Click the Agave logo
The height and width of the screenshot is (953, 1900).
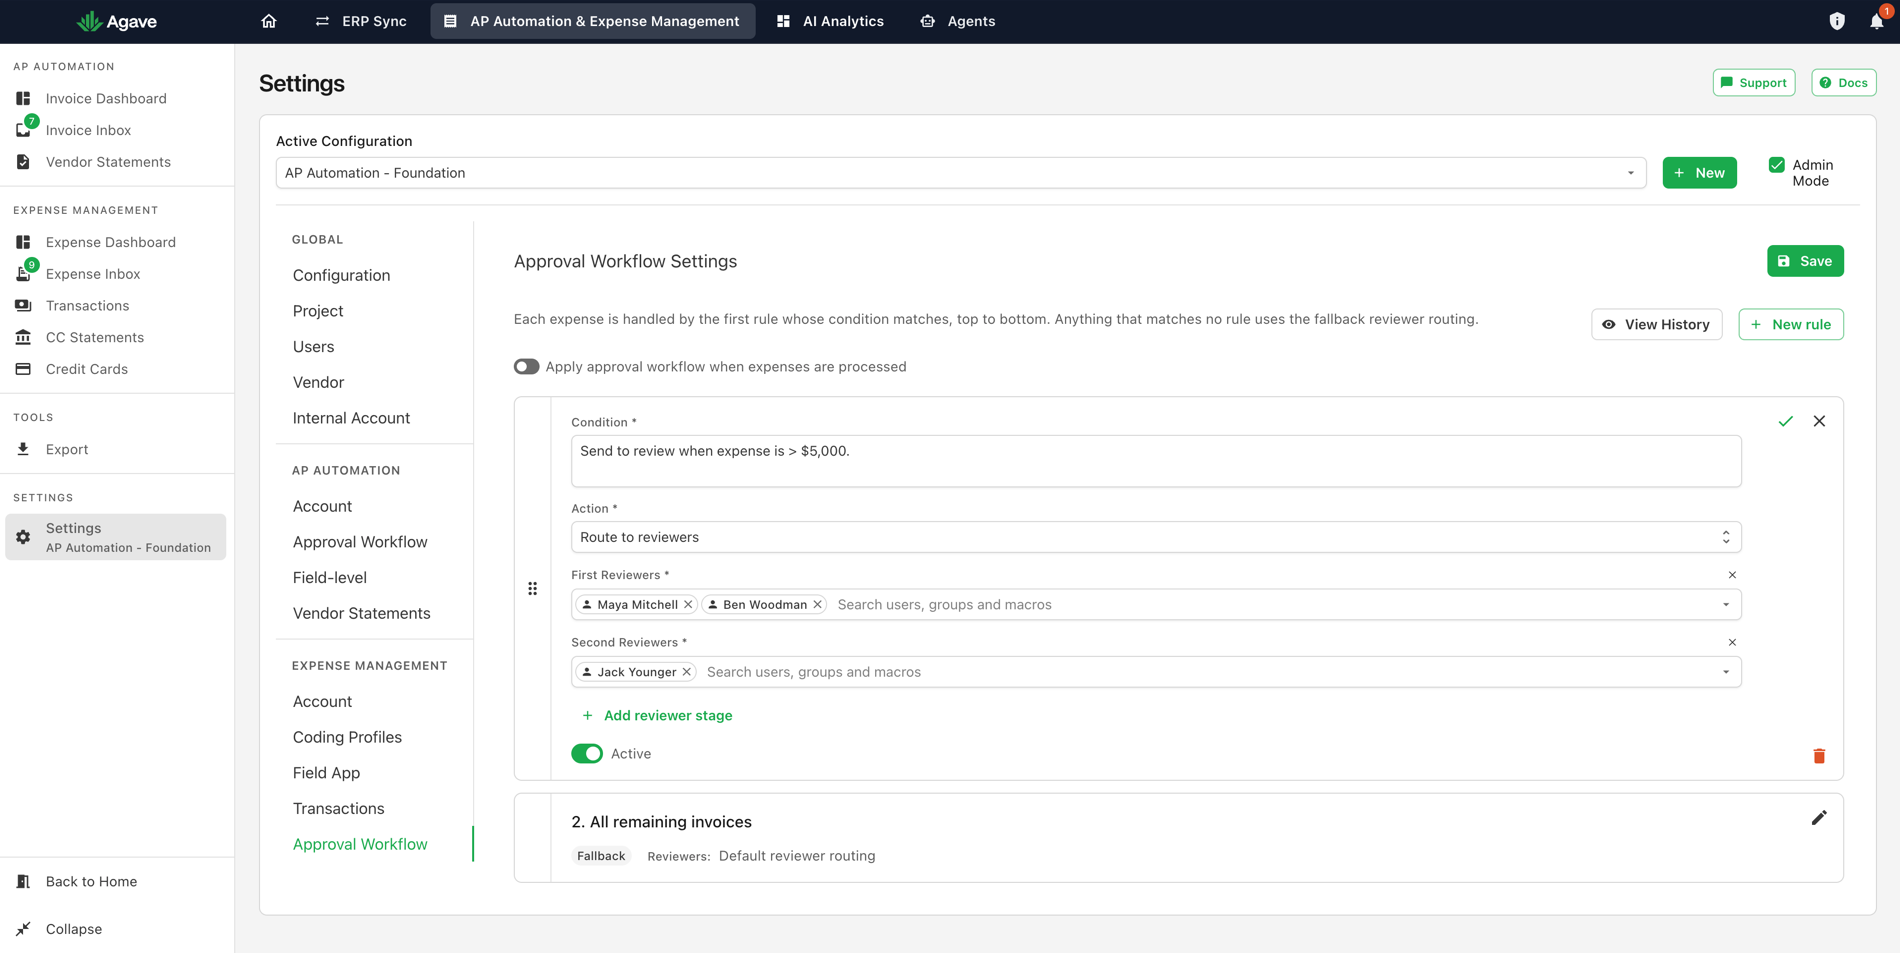(117, 21)
